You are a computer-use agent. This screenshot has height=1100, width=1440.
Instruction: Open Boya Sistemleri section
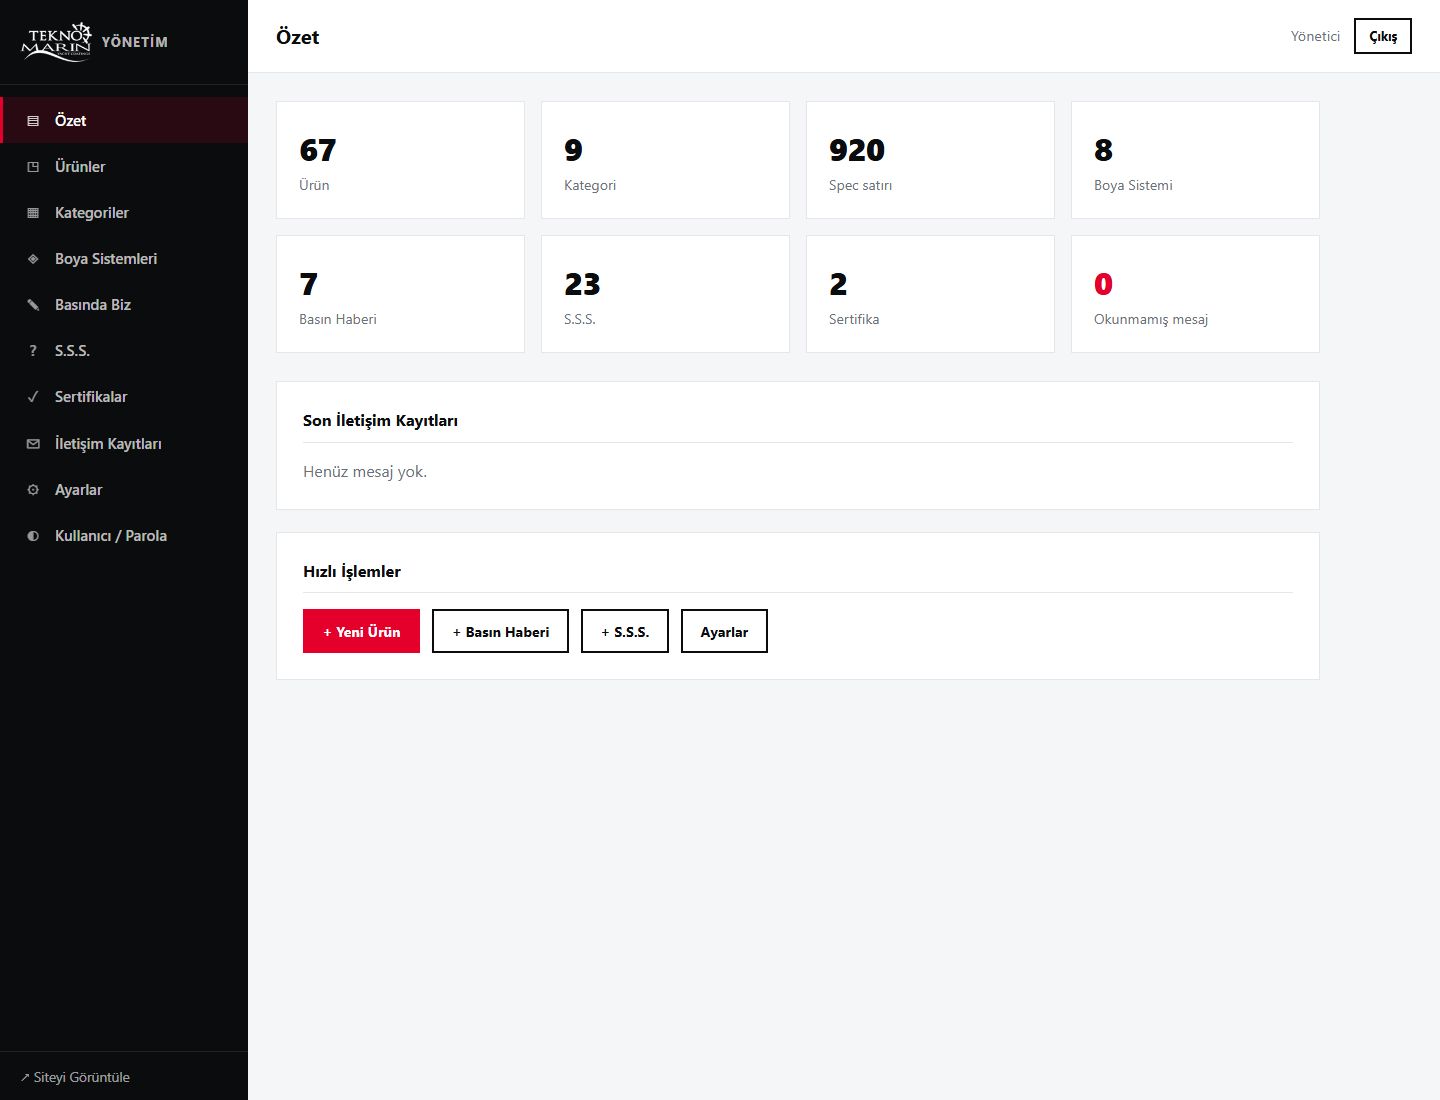124,258
